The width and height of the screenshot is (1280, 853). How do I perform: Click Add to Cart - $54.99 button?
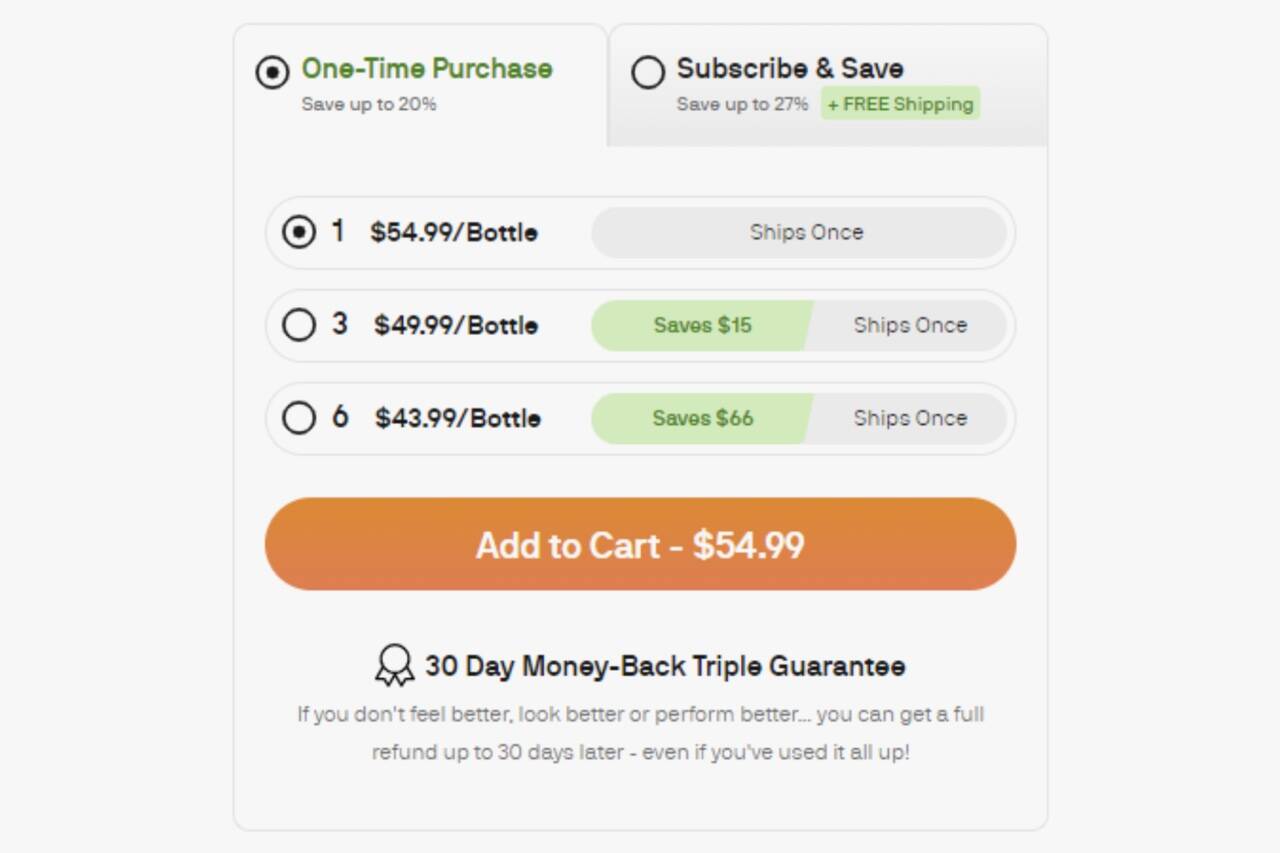click(640, 545)
